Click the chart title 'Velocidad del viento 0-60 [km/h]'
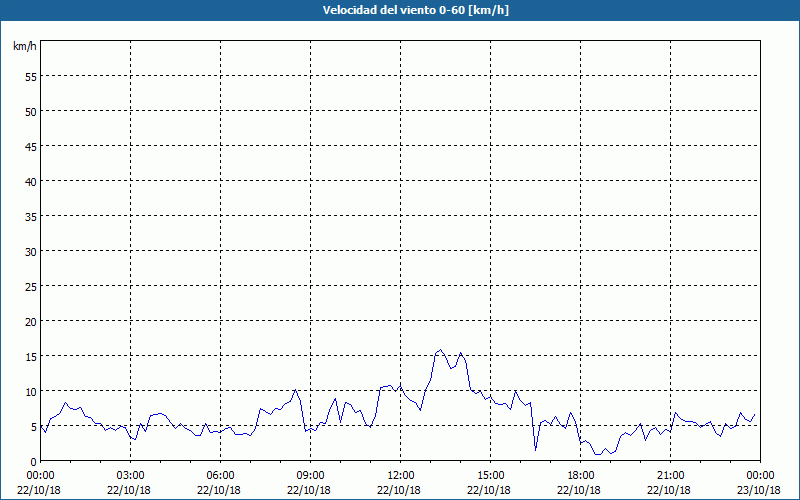The width and height of the screenshot is (800, 500). 415,10
